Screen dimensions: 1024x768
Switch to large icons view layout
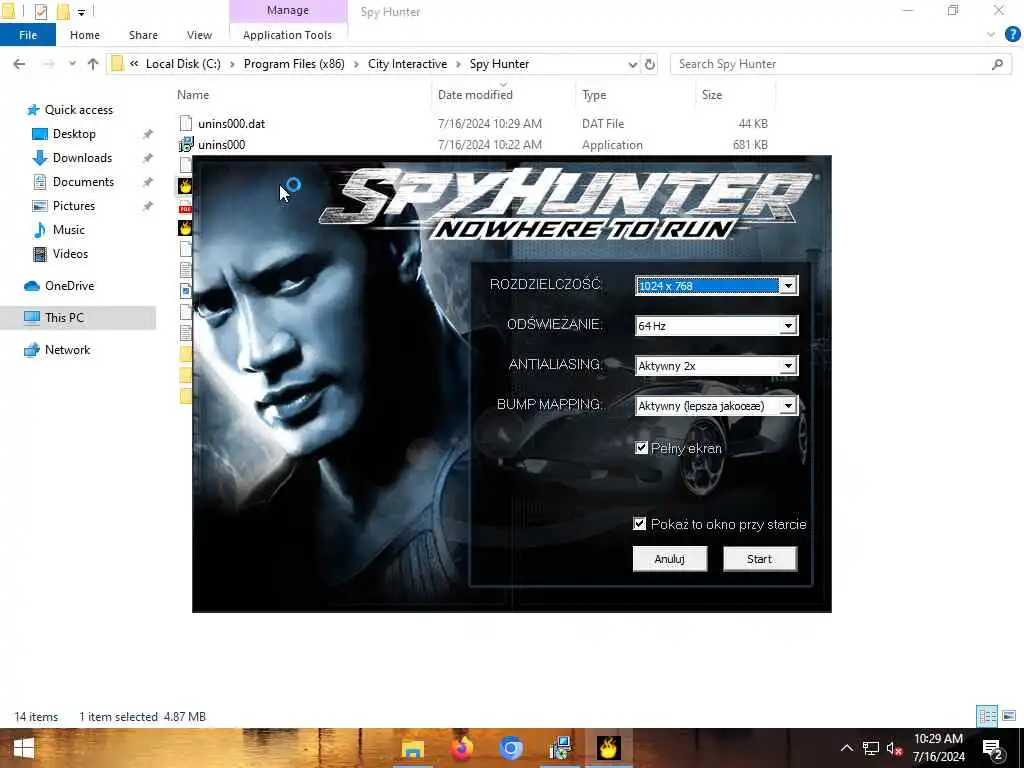1009,716
